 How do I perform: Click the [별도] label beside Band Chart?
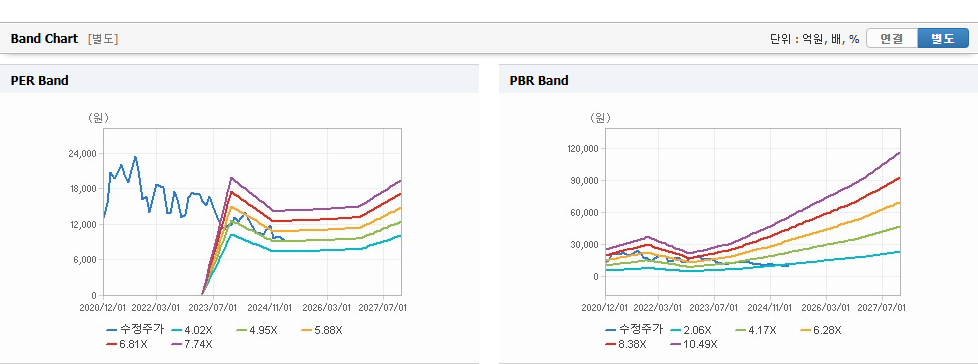[103, 39]
